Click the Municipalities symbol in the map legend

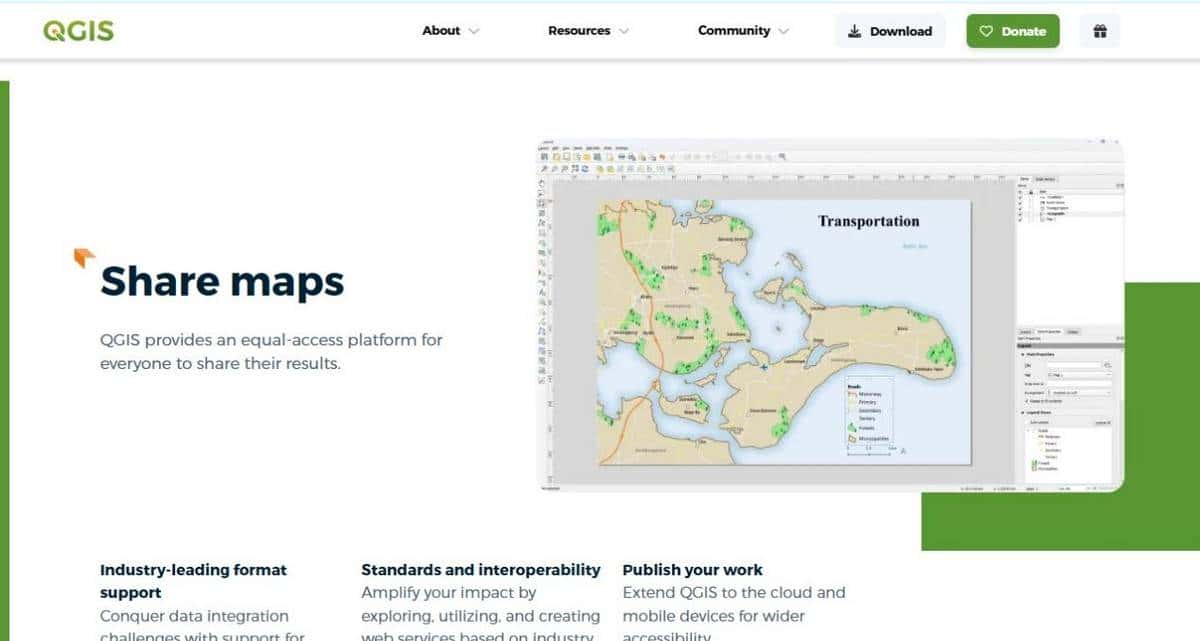852,438
